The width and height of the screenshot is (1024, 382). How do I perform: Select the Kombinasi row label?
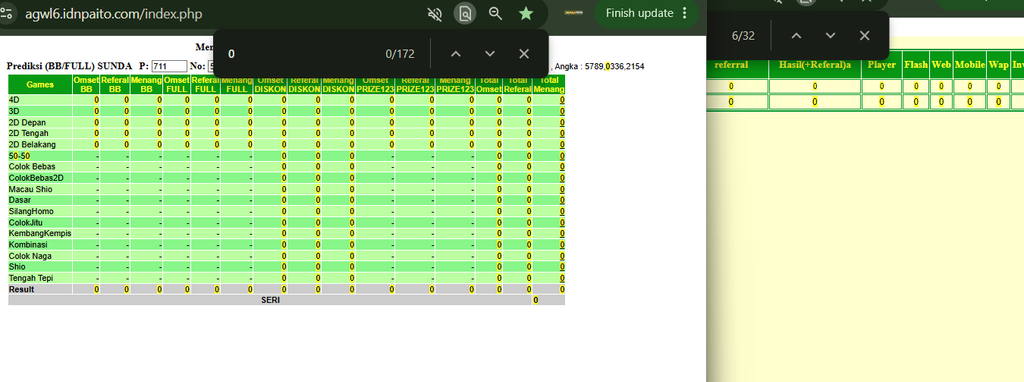[27, 245]
